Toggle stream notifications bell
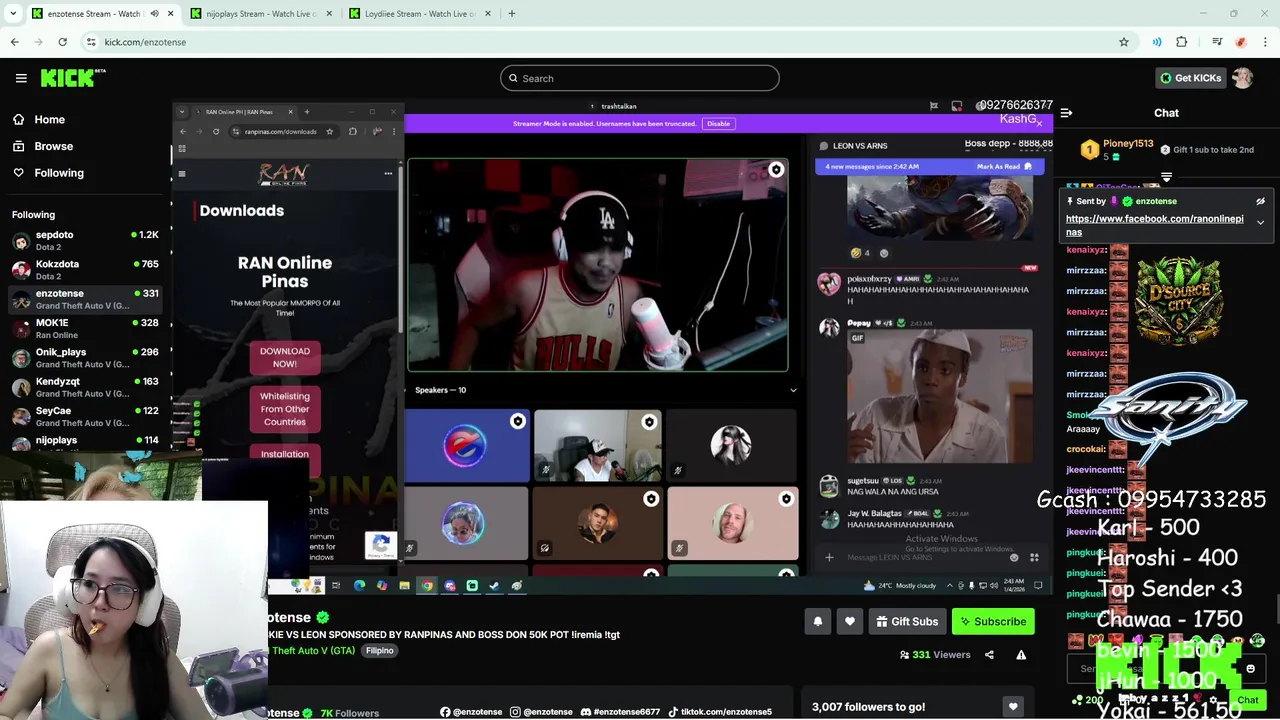This screenshot has width=1280, height=720. (x=817, y=621)
